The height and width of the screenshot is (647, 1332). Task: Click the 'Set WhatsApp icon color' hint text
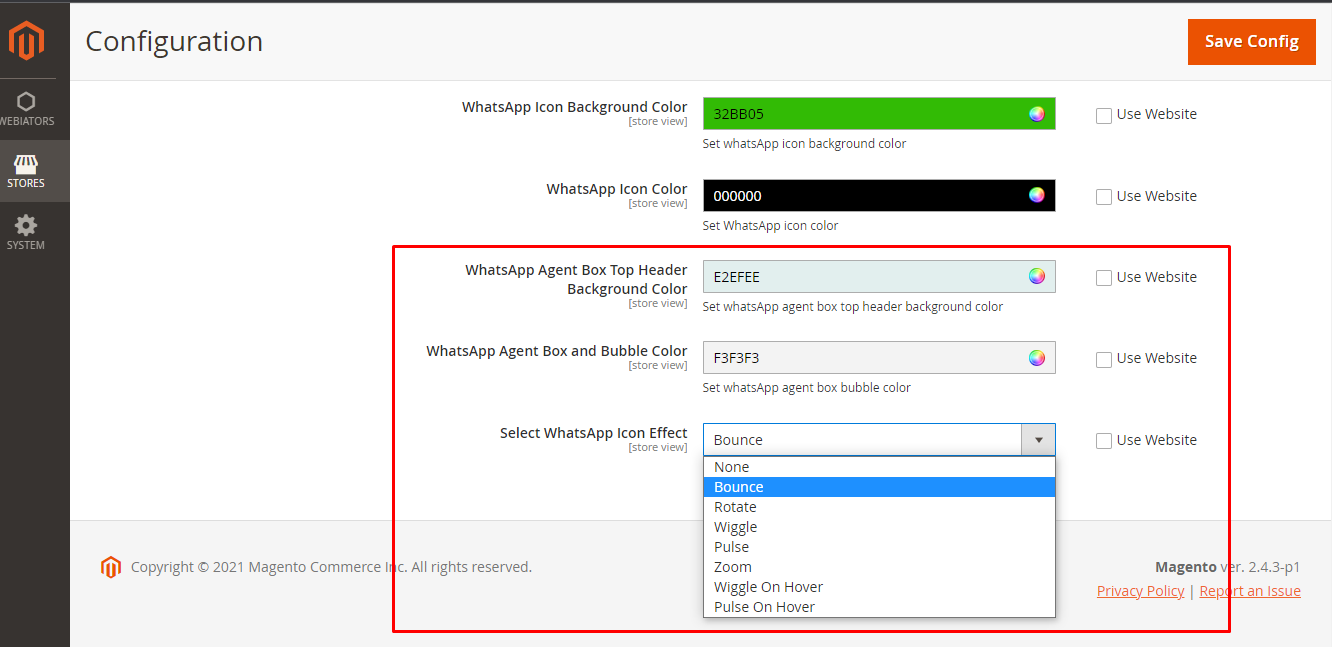click(770, 226)
